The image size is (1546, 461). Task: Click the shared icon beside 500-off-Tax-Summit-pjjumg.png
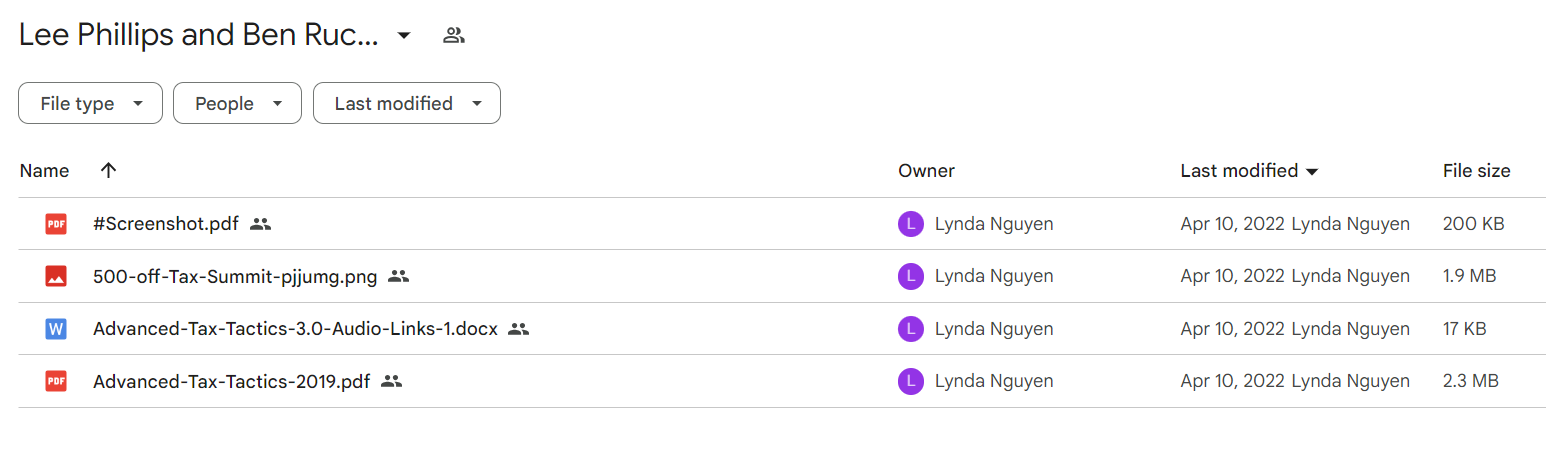tap(399, 276)
